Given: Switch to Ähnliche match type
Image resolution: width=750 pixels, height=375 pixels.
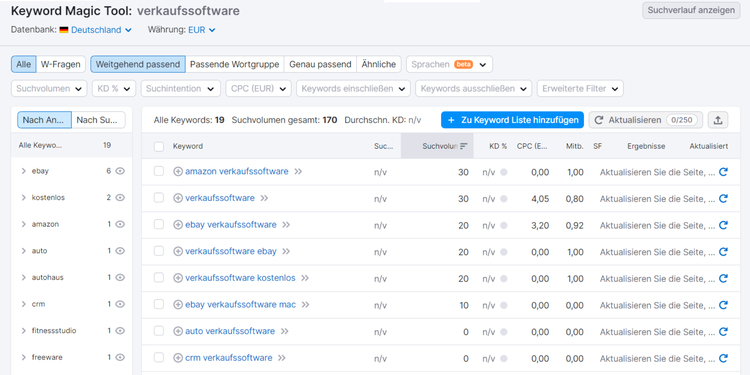Looking at the screenshot, I should pyautogui.click(x=379, y=64).
